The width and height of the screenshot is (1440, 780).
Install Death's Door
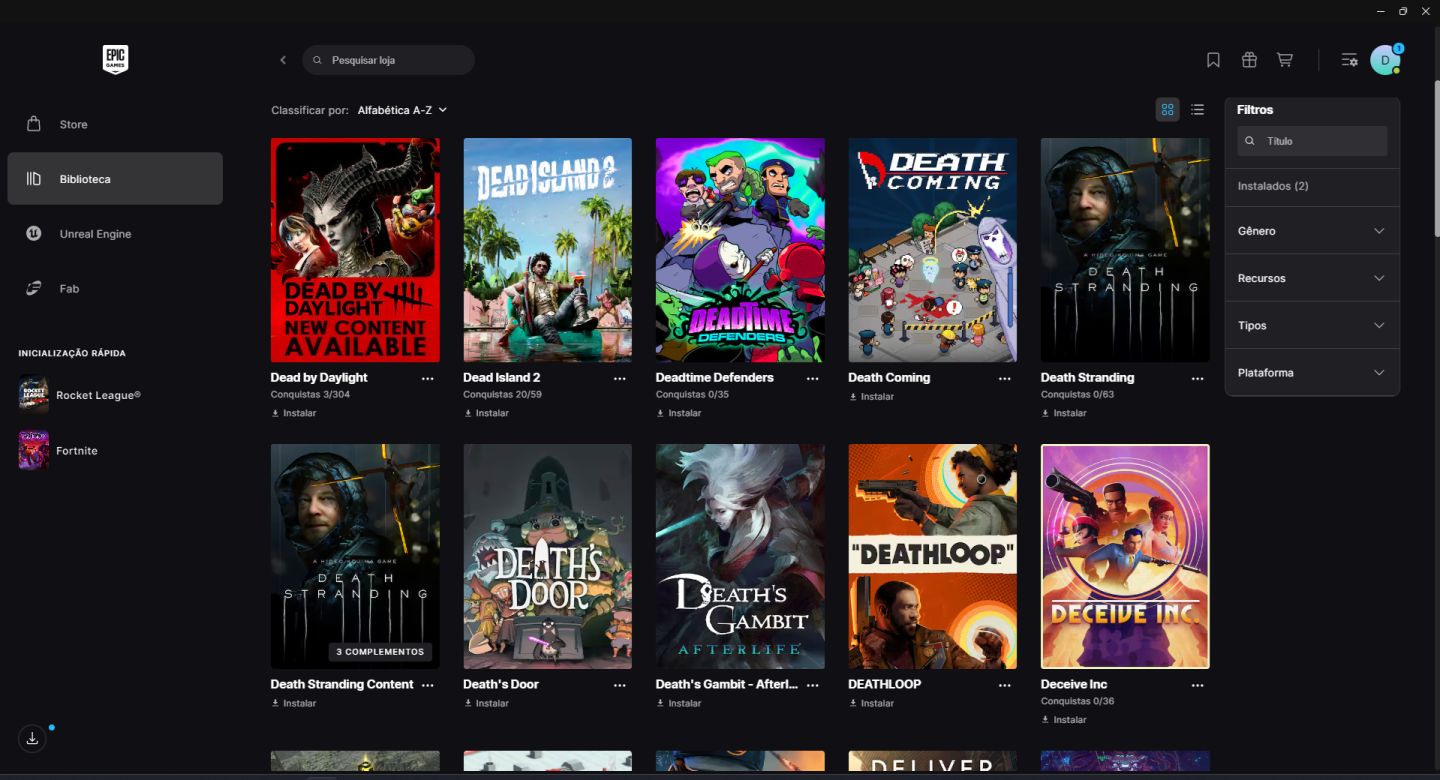pos(486,703)
